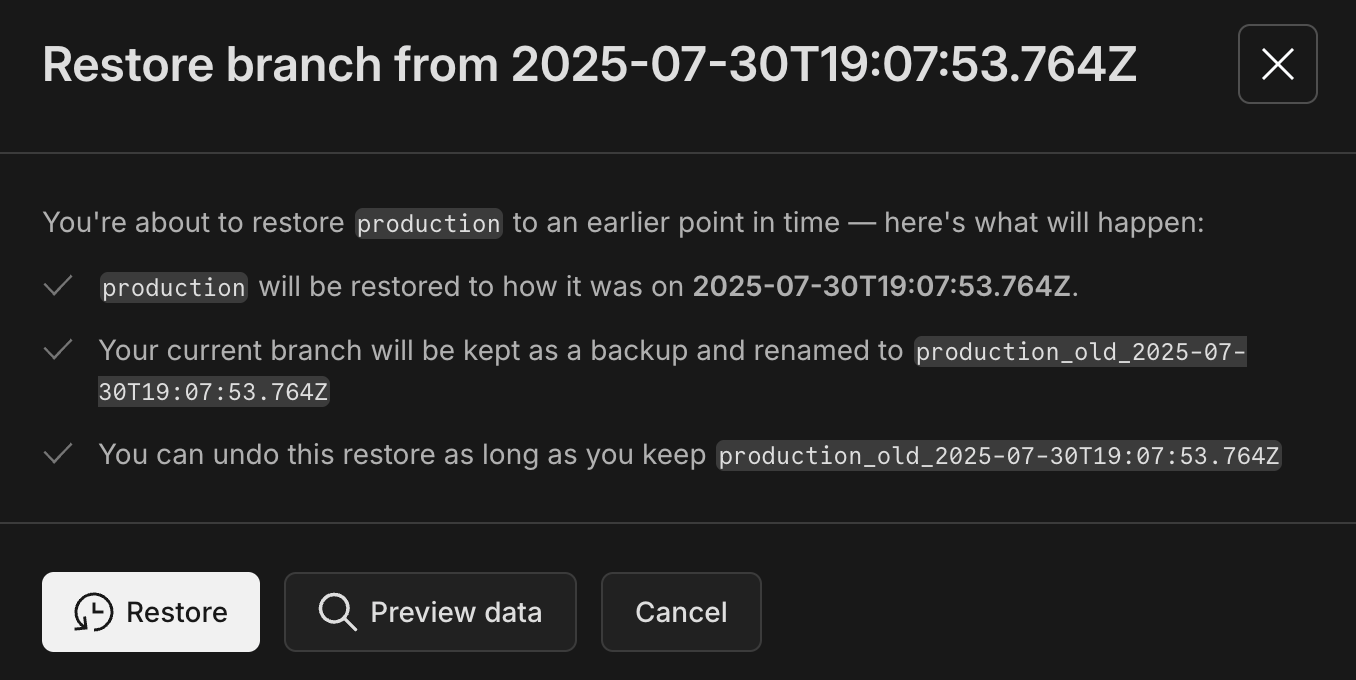Click the backup chip in the undo bullet
This screenshot has height=680, width=1356.
pos(998,455)
